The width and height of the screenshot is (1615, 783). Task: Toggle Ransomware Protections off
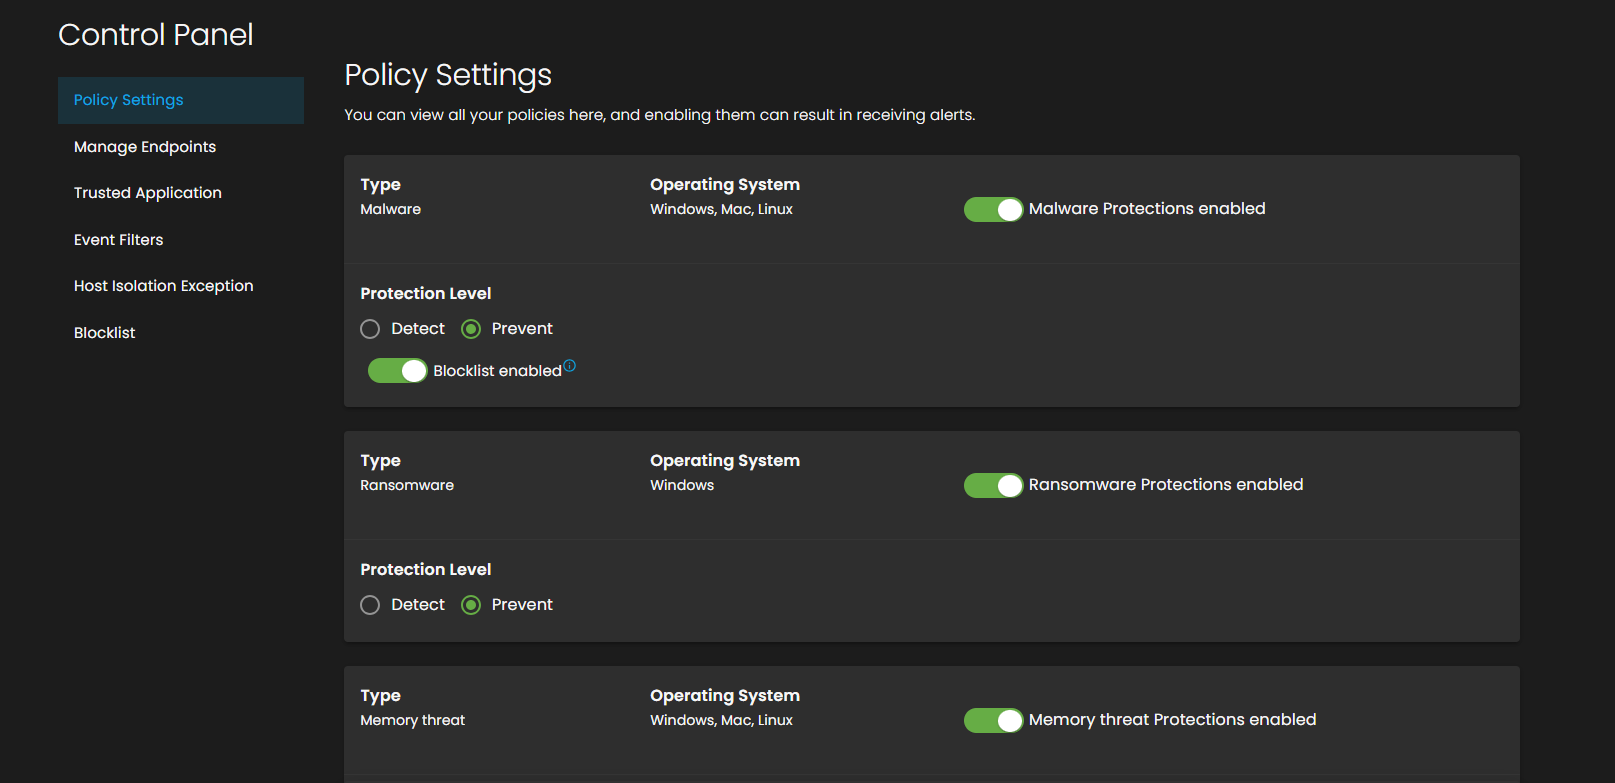point(992,485)
